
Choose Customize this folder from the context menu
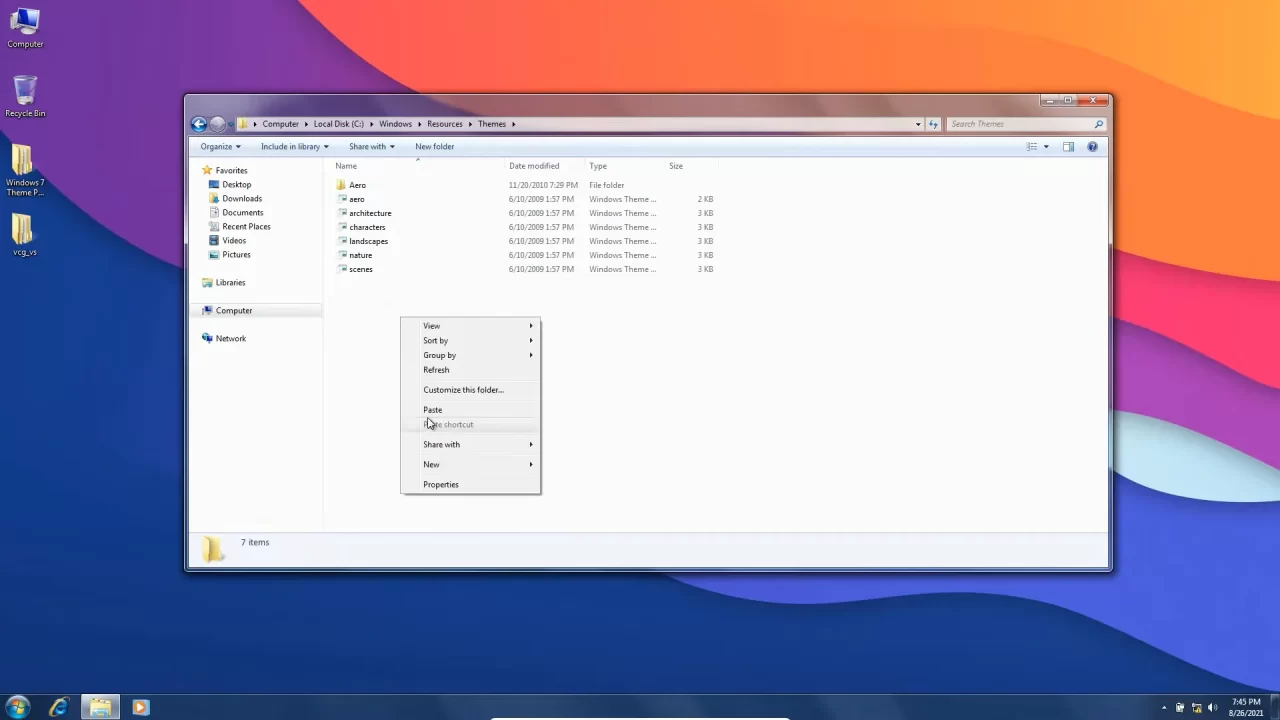(x=470, y=390)
